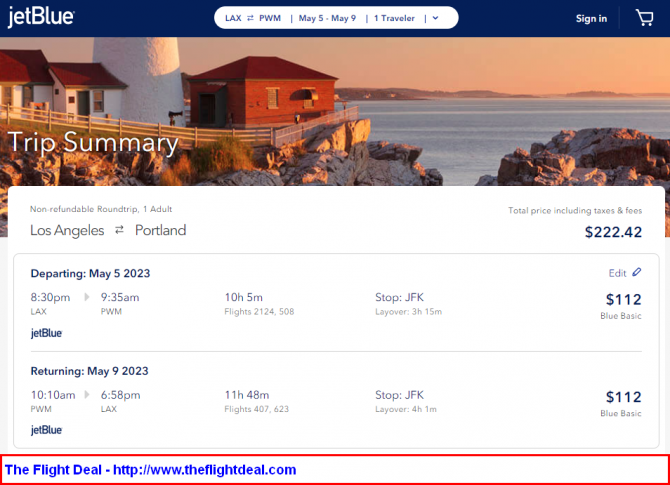Click the roundtrip arrows between Los Angeles and Portland
This screenshot has width=670, height=485.
tap(119, 230)
